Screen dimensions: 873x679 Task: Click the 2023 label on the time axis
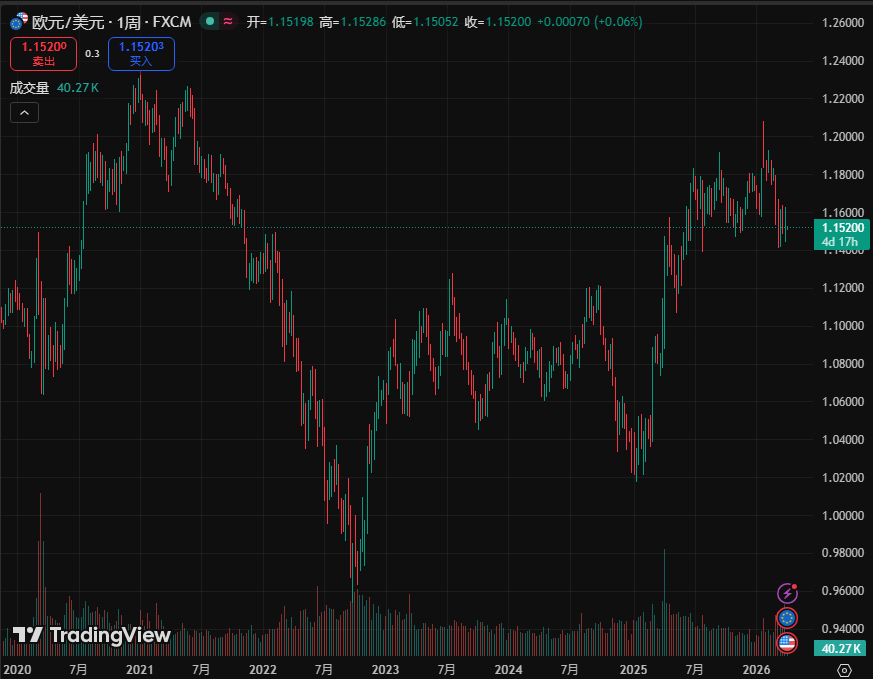(x=385, y=669)
